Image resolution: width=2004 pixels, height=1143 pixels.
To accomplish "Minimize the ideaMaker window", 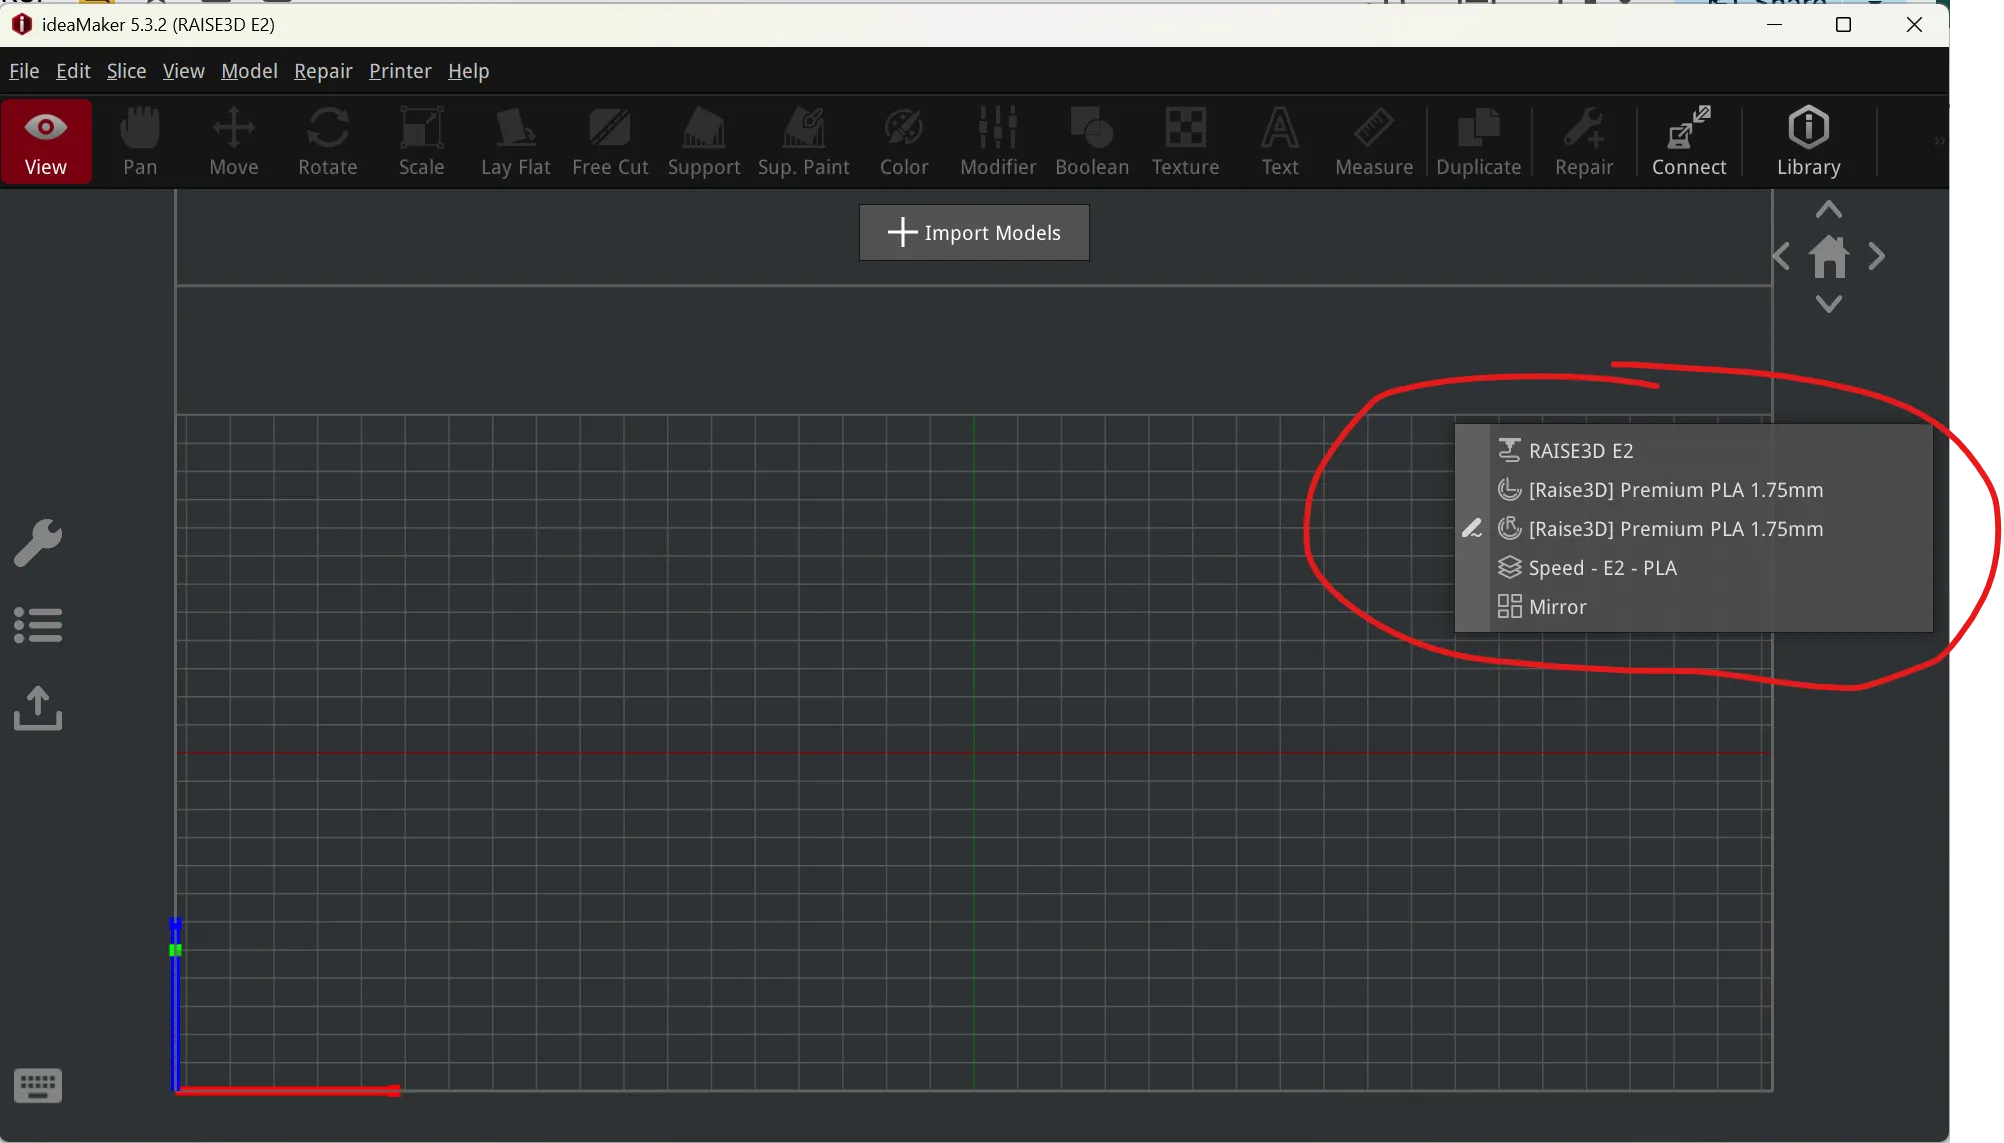I will point(1775,25).
